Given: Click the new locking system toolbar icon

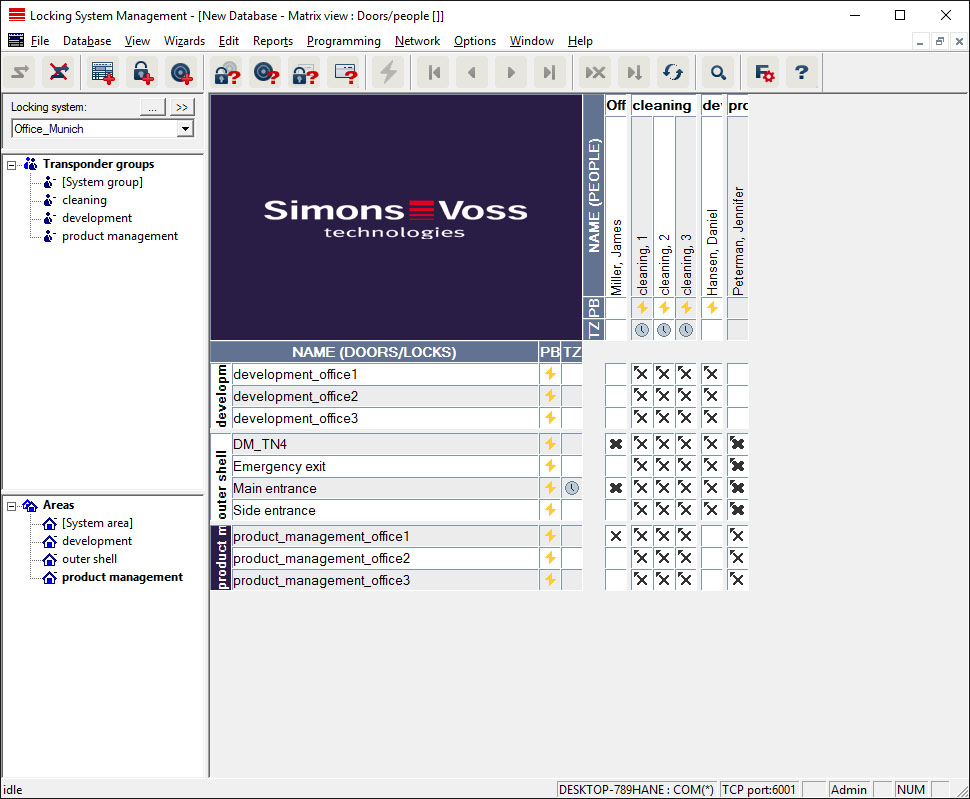Looking at the screenshot, I should 102,72.
